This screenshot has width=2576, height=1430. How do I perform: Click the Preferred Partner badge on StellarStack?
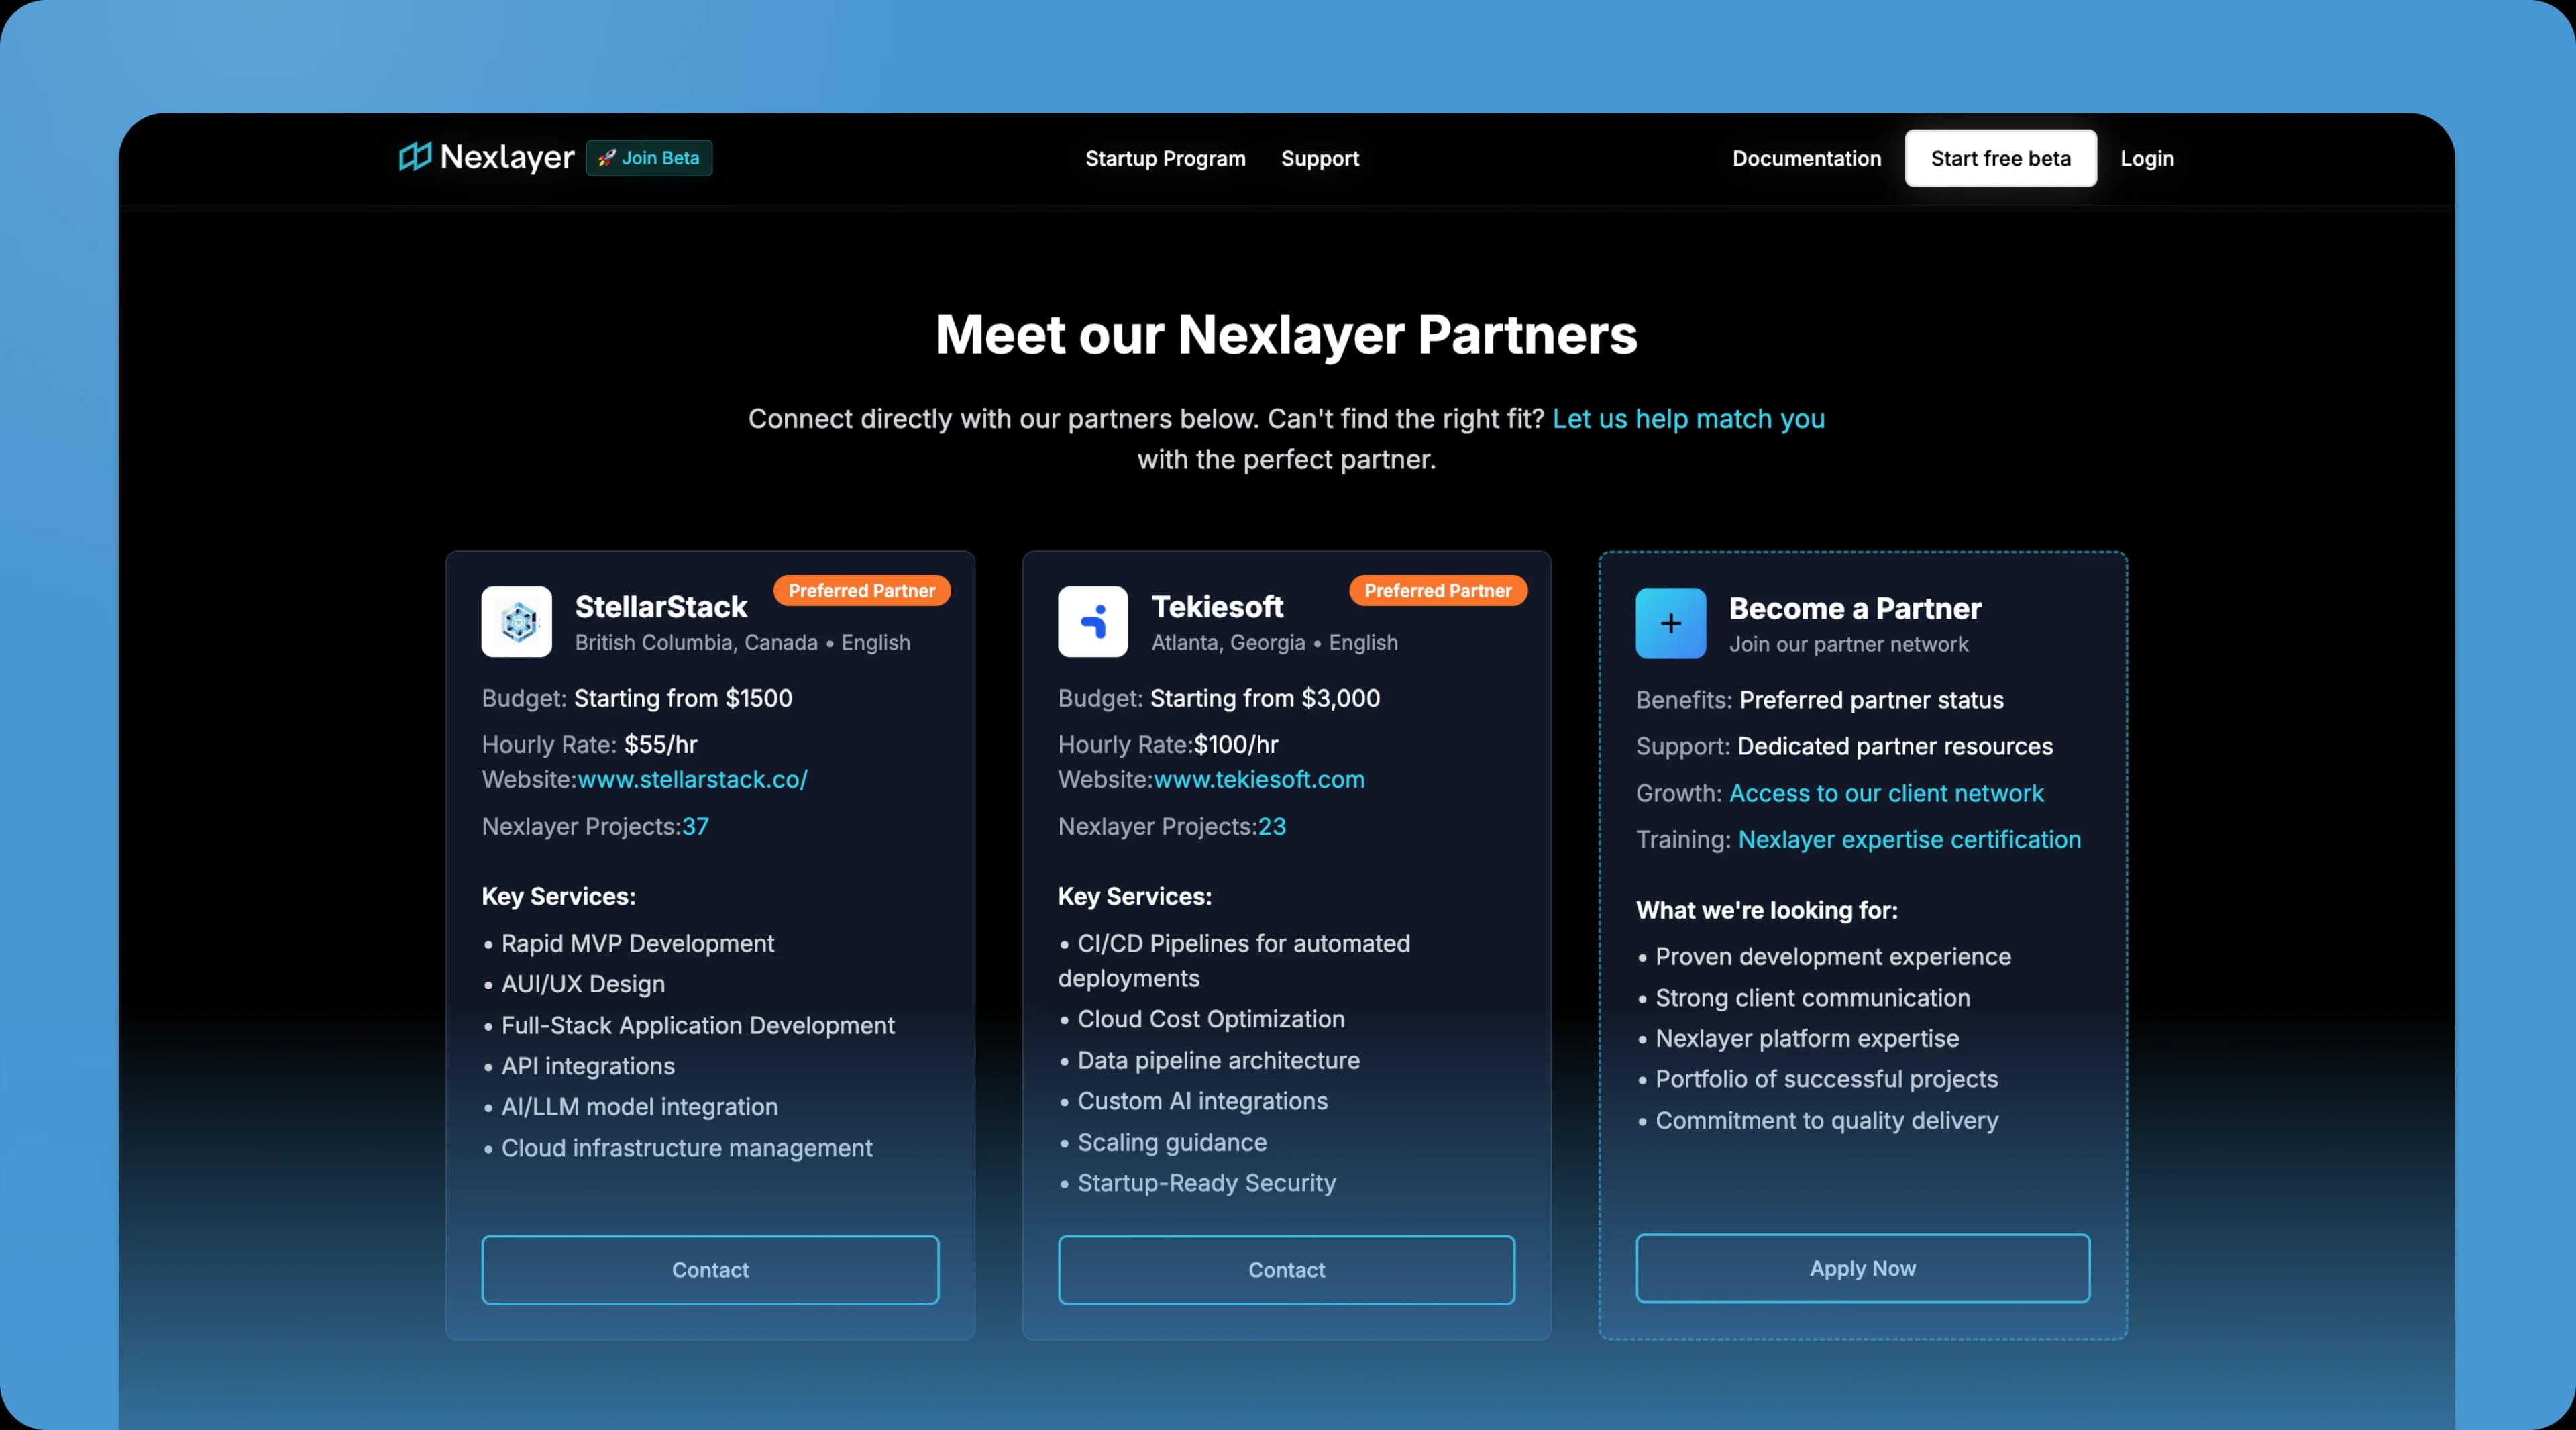tap(862, 590)
